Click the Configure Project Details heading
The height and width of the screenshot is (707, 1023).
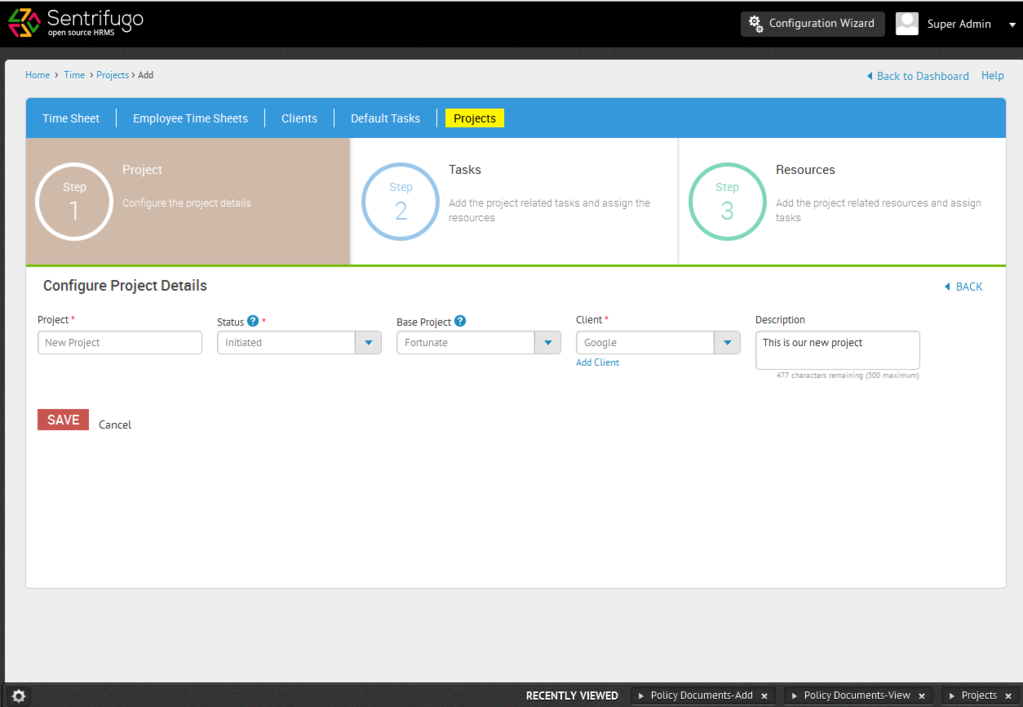pyautogui.click(x=125, y=286)
